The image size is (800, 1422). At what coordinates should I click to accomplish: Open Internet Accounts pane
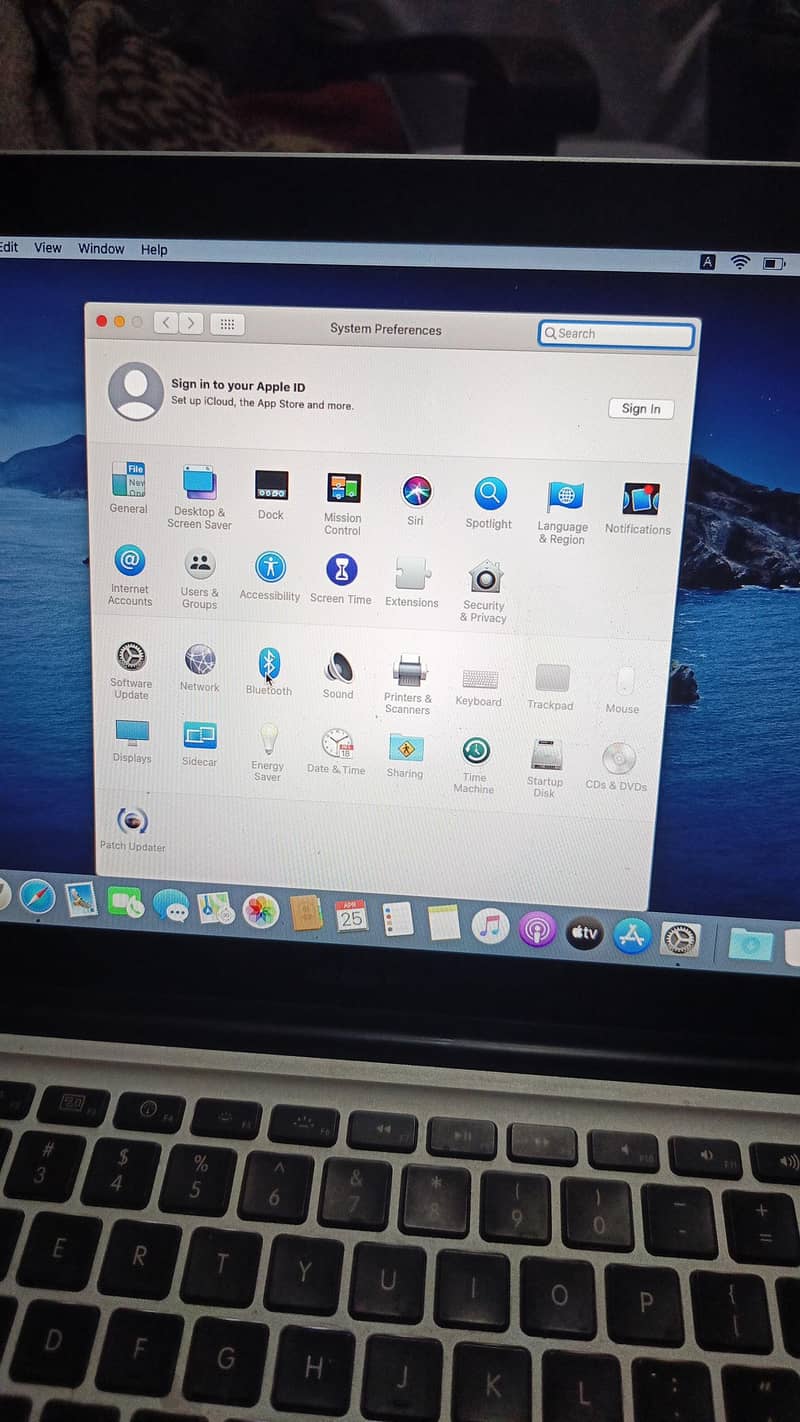tap(130, 575)
